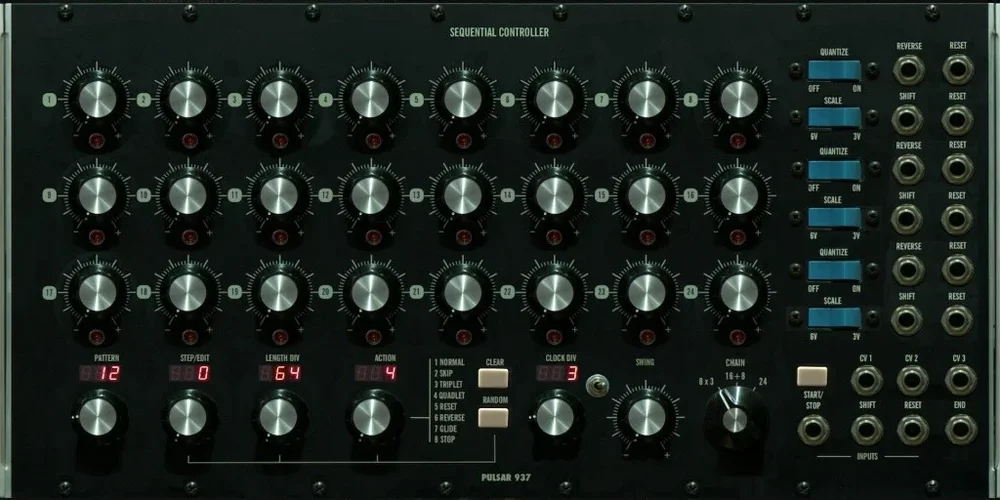Click the '16+8' Chain position label

735,376
